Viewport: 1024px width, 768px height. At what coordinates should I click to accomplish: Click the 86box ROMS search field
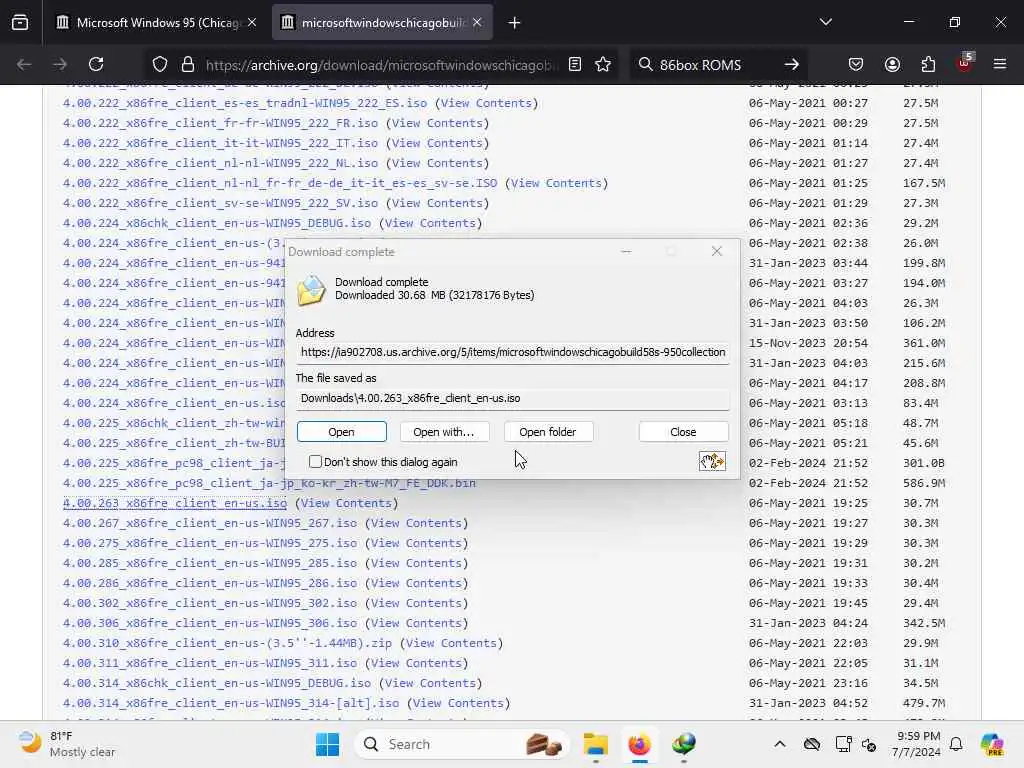click(x=718, y=65)
